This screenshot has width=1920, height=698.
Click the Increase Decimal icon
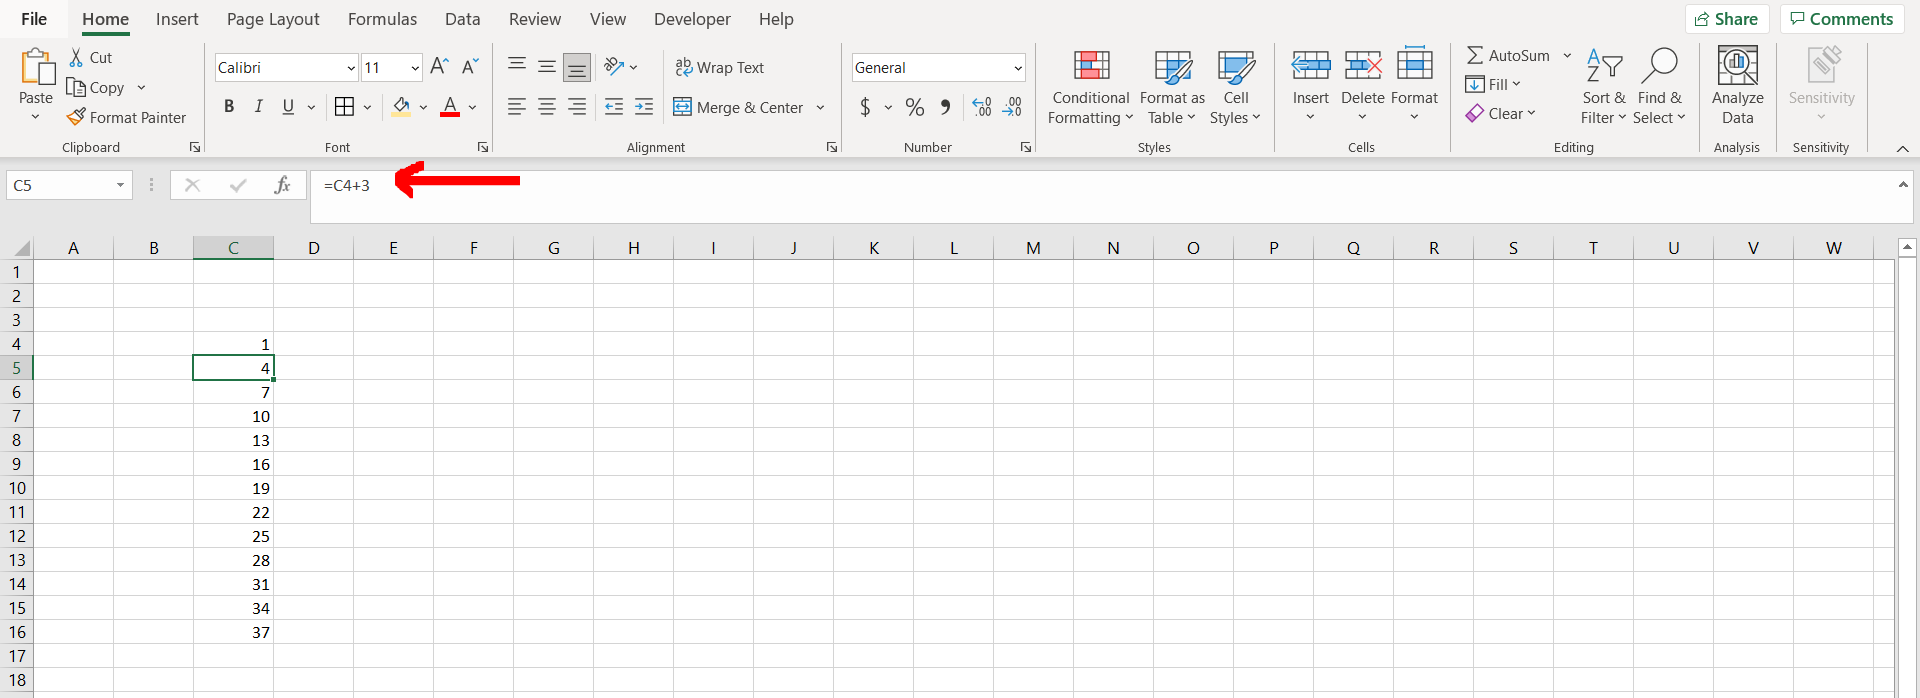click(982, 107)
